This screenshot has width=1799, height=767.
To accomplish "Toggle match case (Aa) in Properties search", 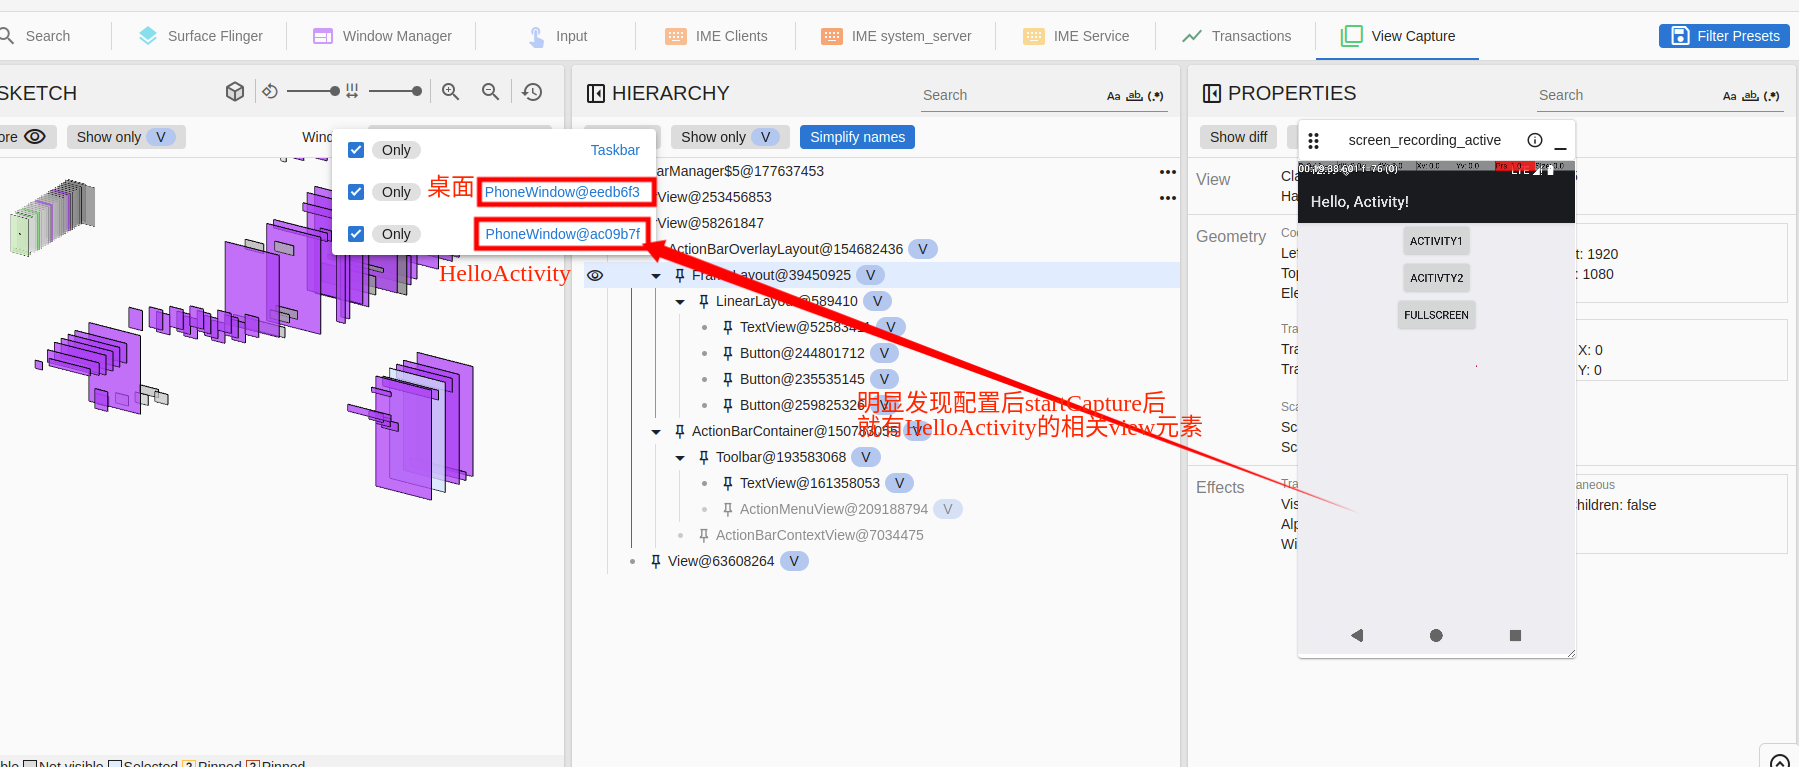I will coord(1729,96).
